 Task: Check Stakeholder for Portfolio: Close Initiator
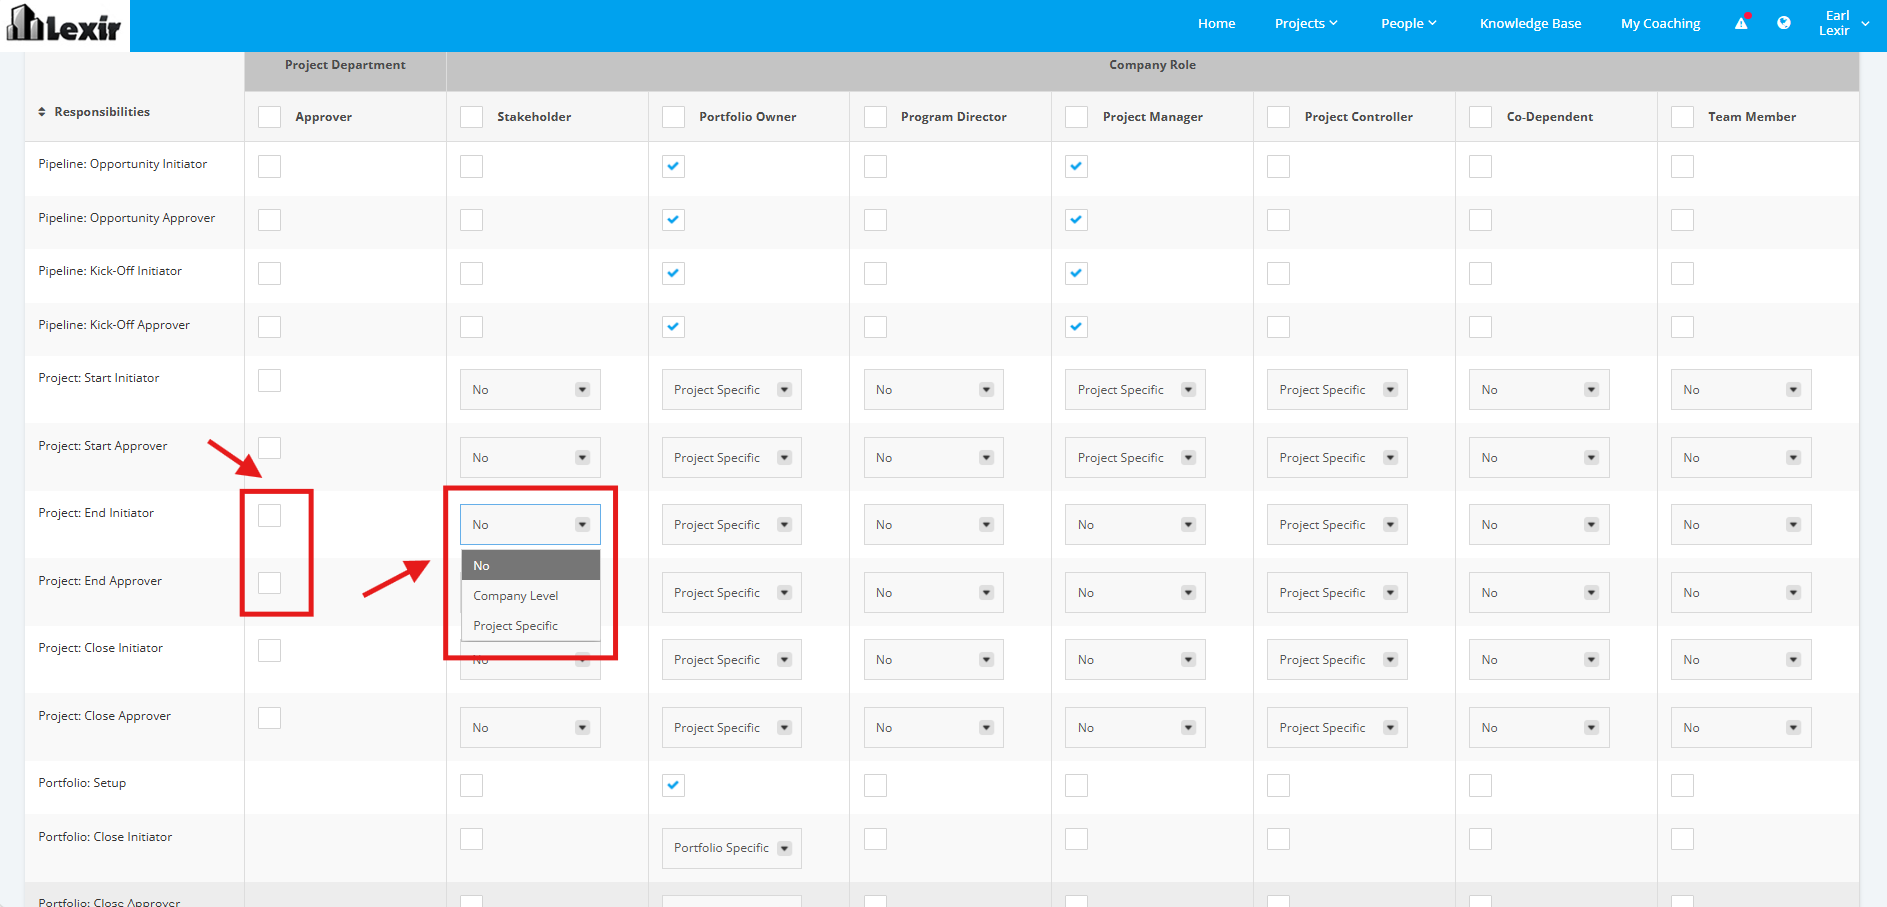click(x=471, y=839)
